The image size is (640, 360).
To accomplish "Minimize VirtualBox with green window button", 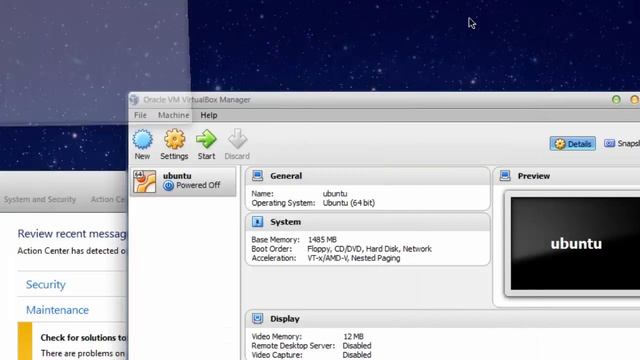I will click(616, 100).
